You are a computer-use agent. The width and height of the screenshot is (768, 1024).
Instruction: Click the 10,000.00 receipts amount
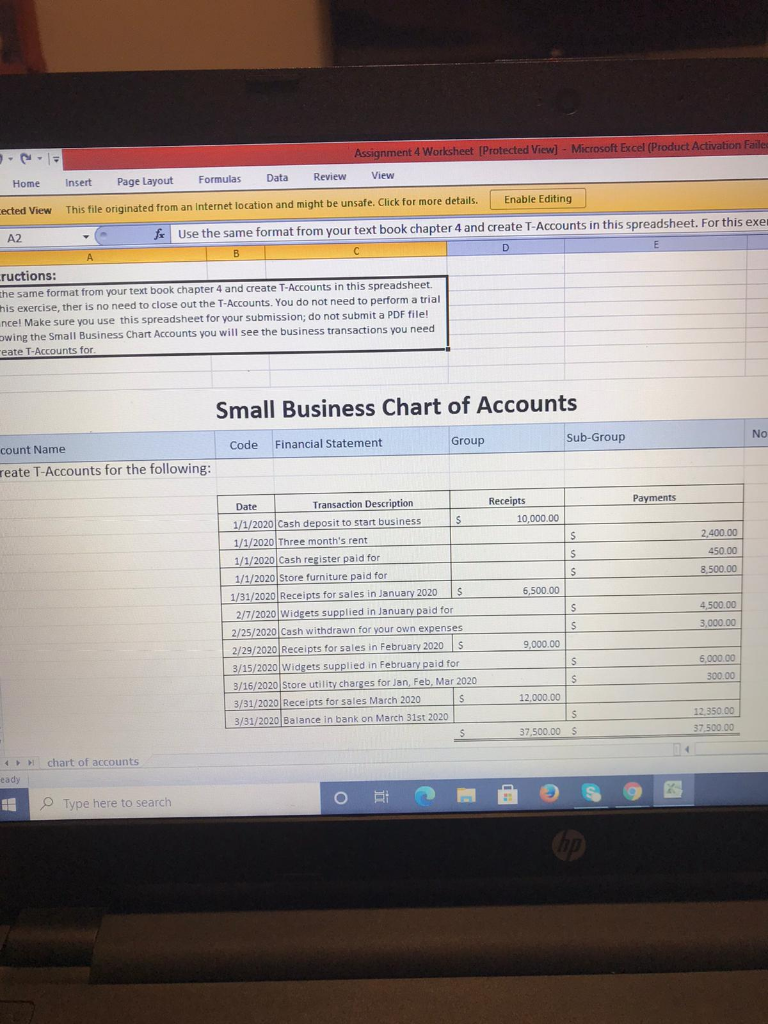click(537, 519)
